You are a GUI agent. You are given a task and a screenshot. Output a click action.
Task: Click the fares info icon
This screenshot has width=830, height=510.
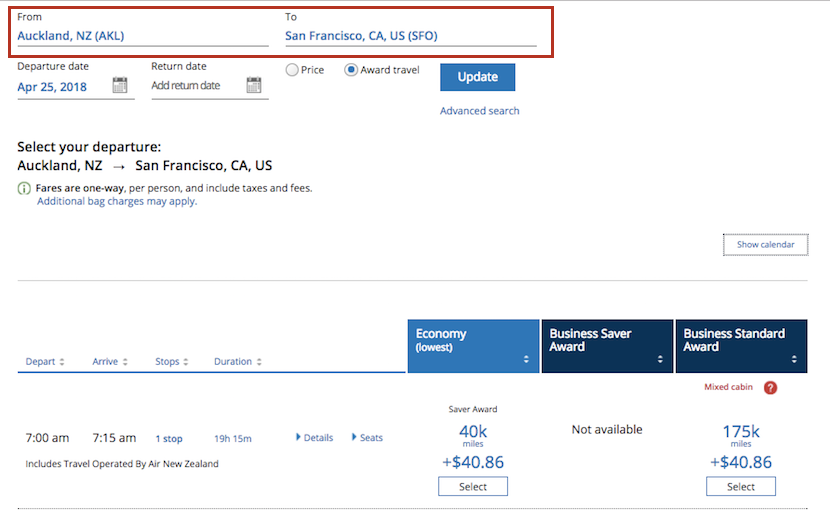(x=24, y=188)
